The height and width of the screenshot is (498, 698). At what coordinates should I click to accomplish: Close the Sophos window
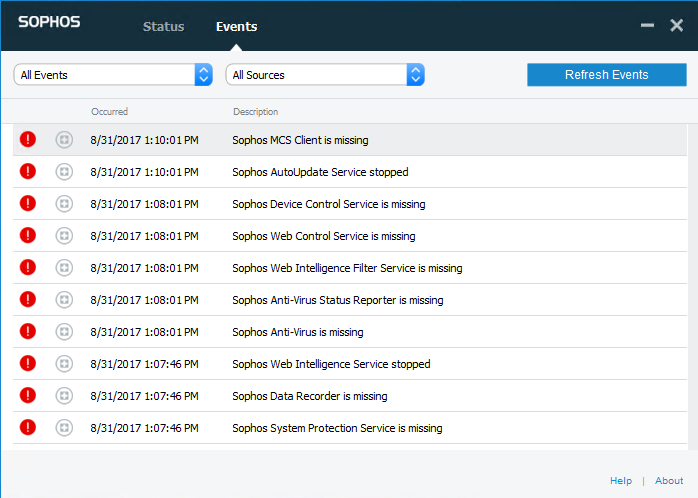click(x=677, y=25)
